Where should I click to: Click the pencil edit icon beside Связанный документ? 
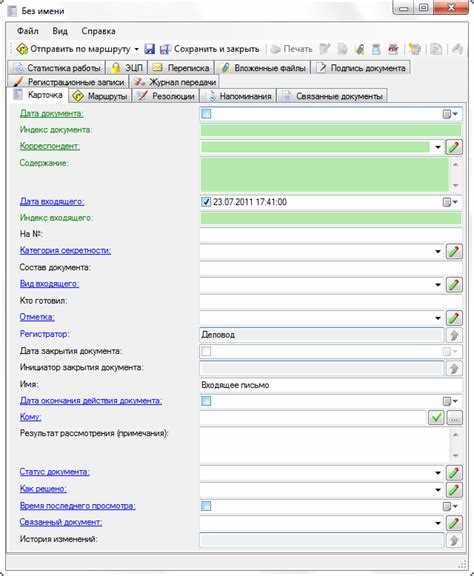pos(454,523)
